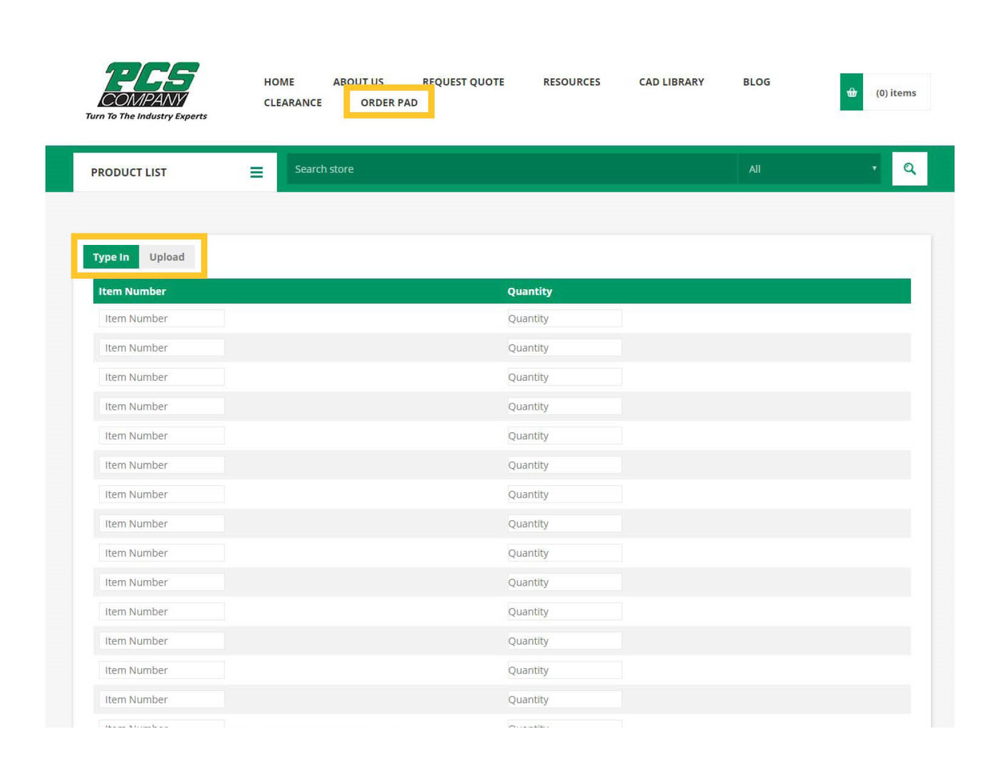The height and width of the screenshot is (773, 1000).
Task: Open the Product List hamburger menu icon
Action: (x=256, y=172)
